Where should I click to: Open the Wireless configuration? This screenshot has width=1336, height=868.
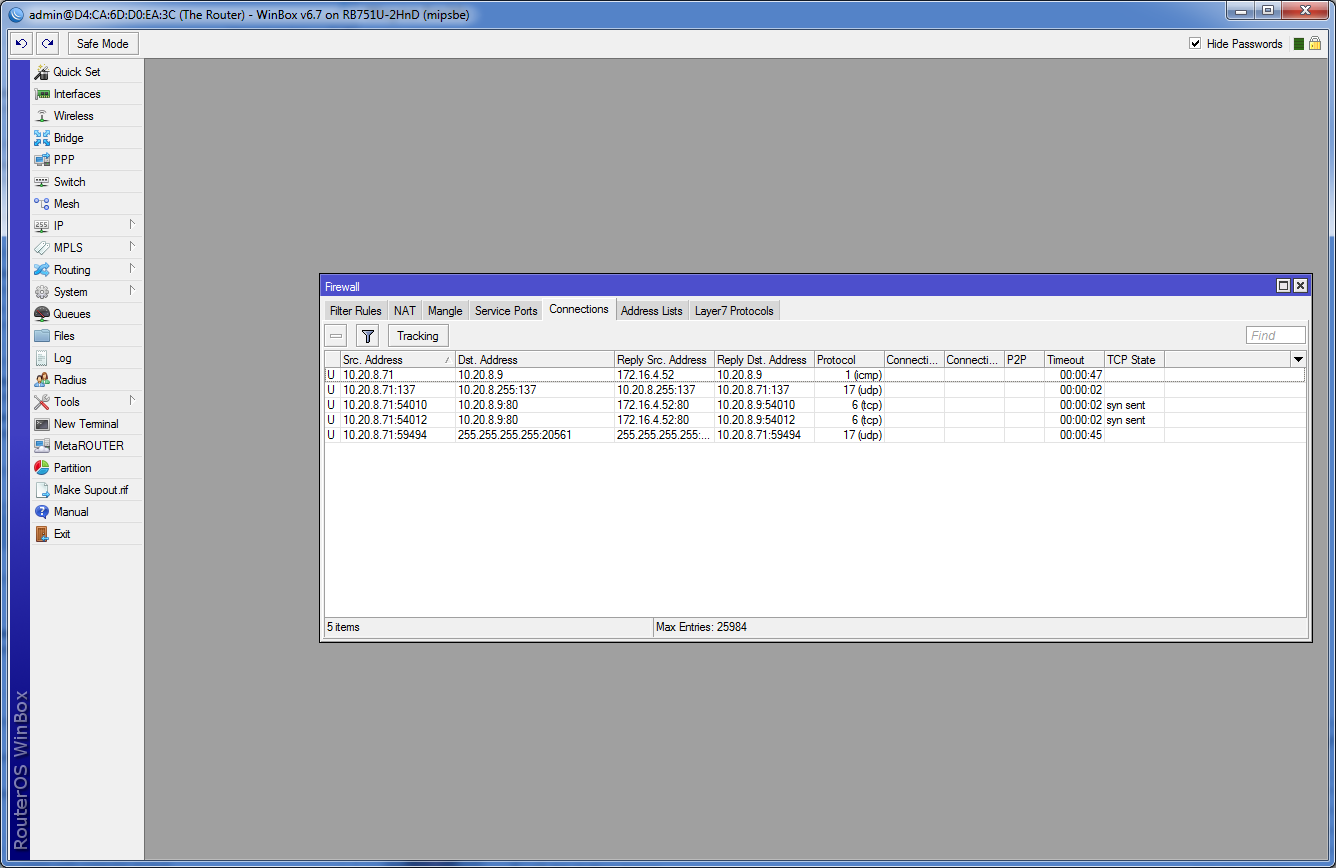pos(72,115)
